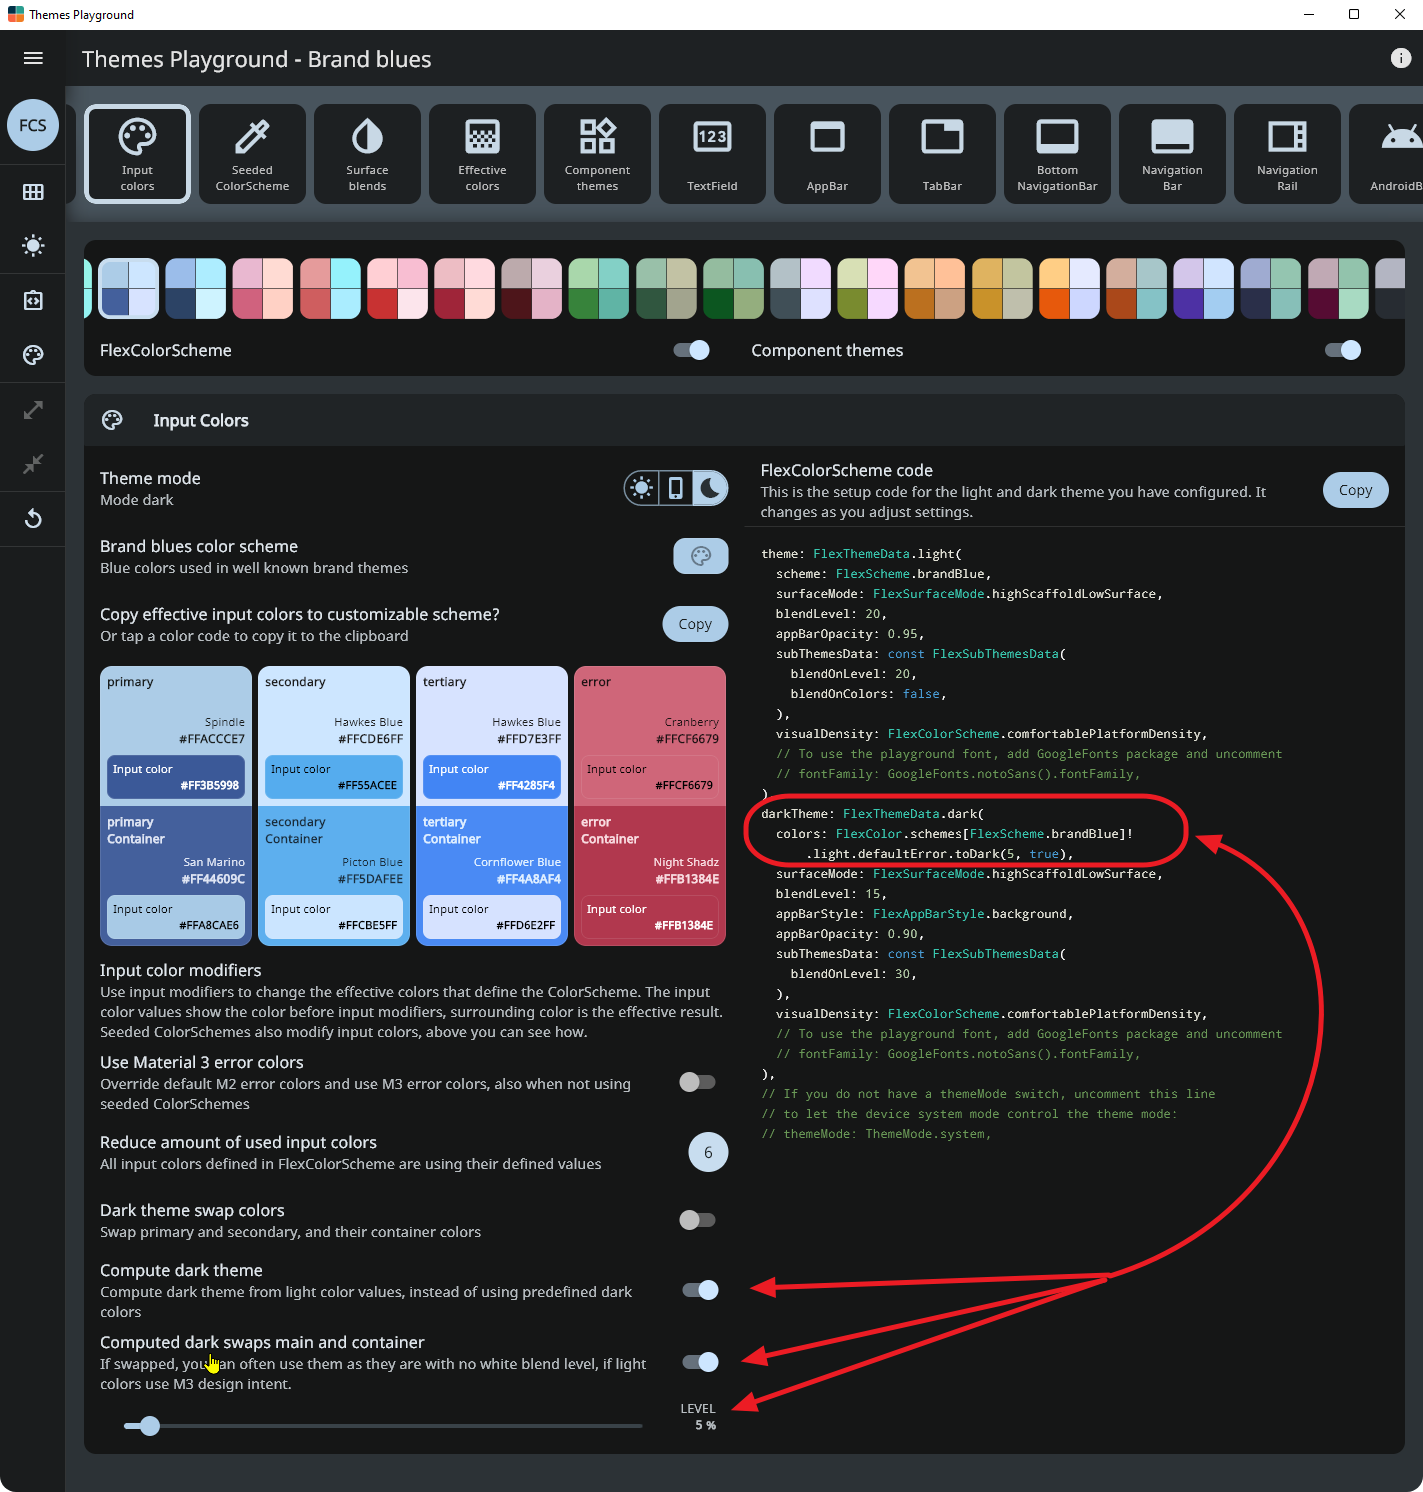Copy tertiary input color #FF4285F4
Image resolution: width=1423 pixels, height=1492 pixels.
[492, 777]
